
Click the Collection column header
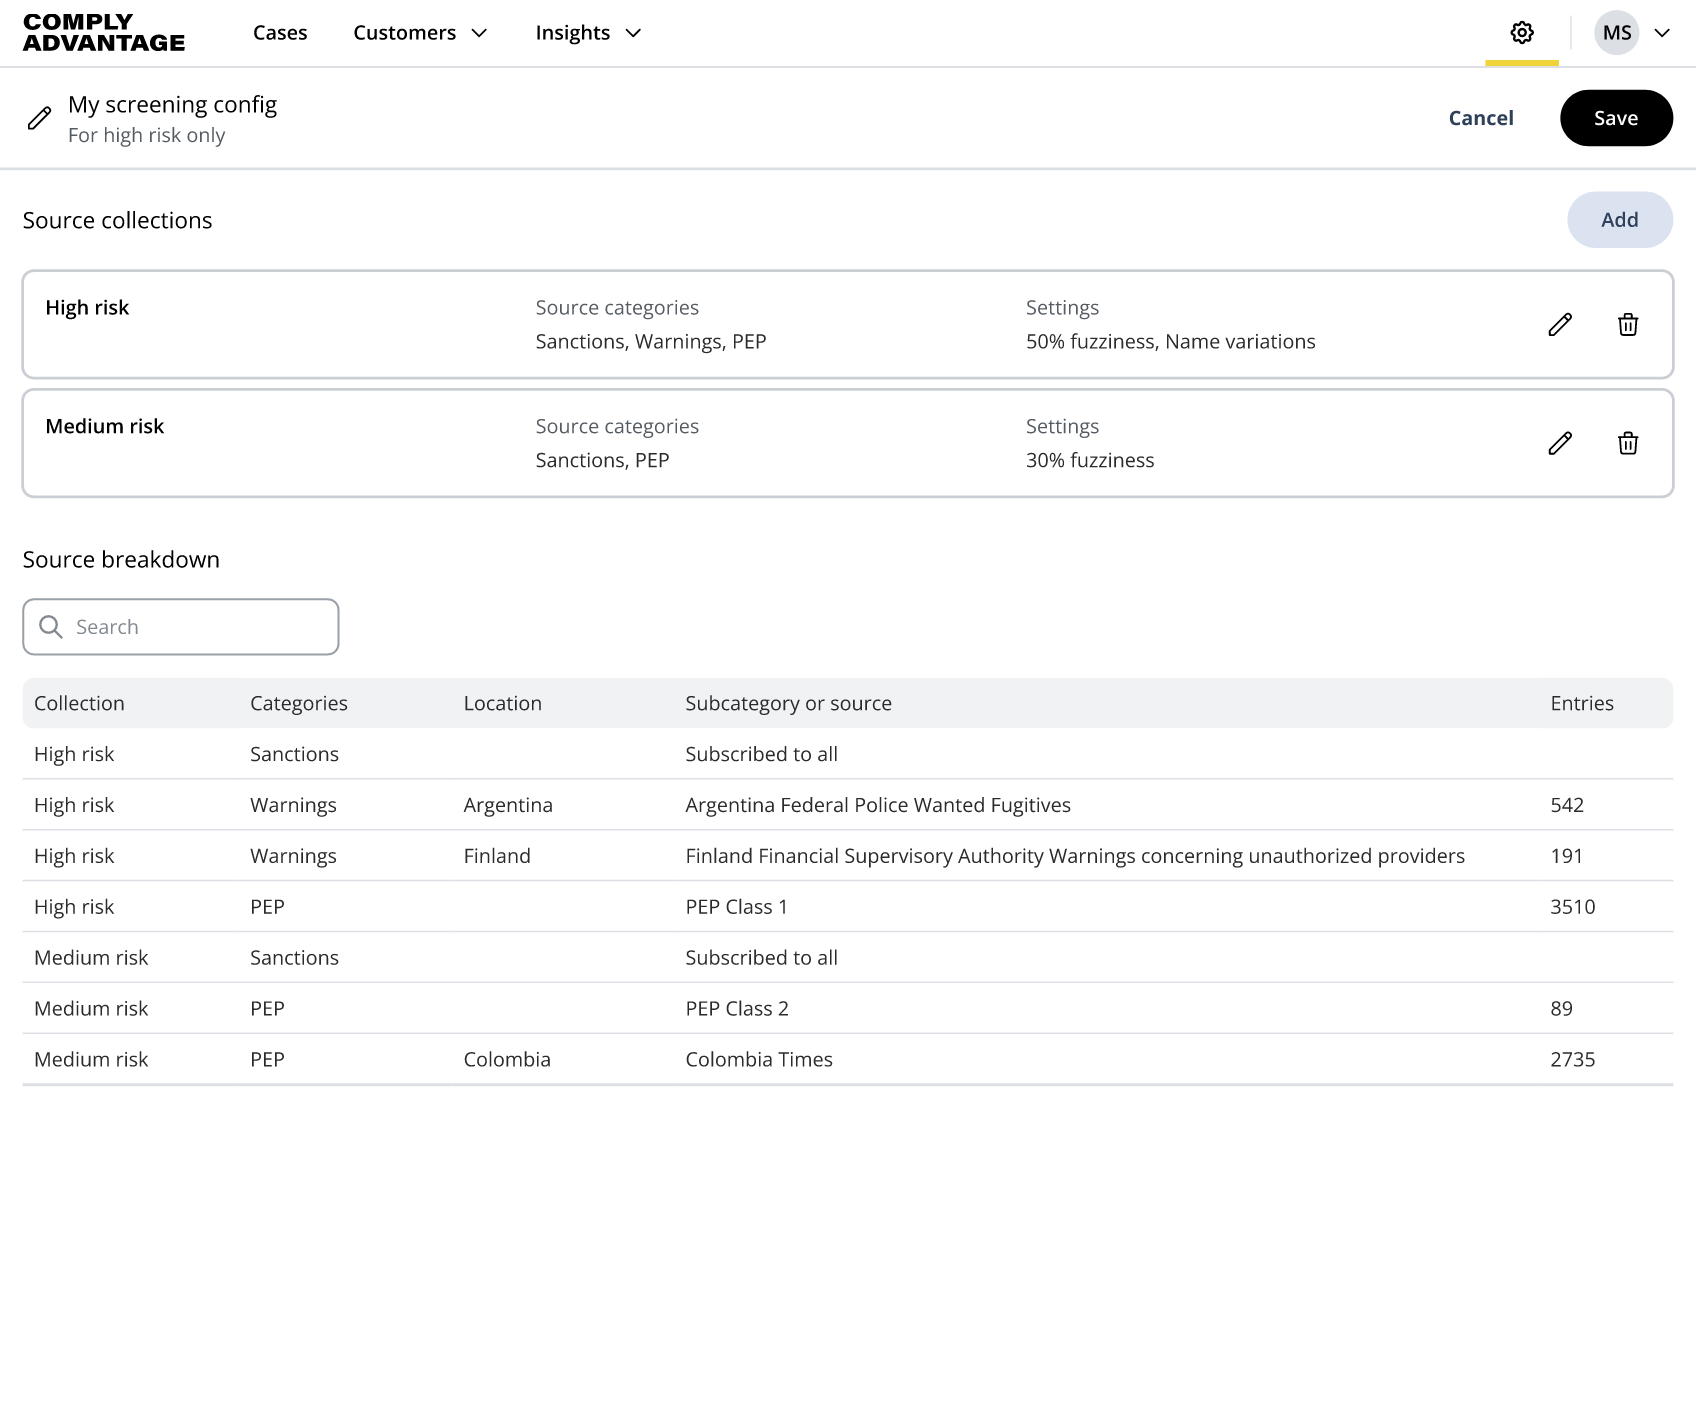(x=79, y=703)
